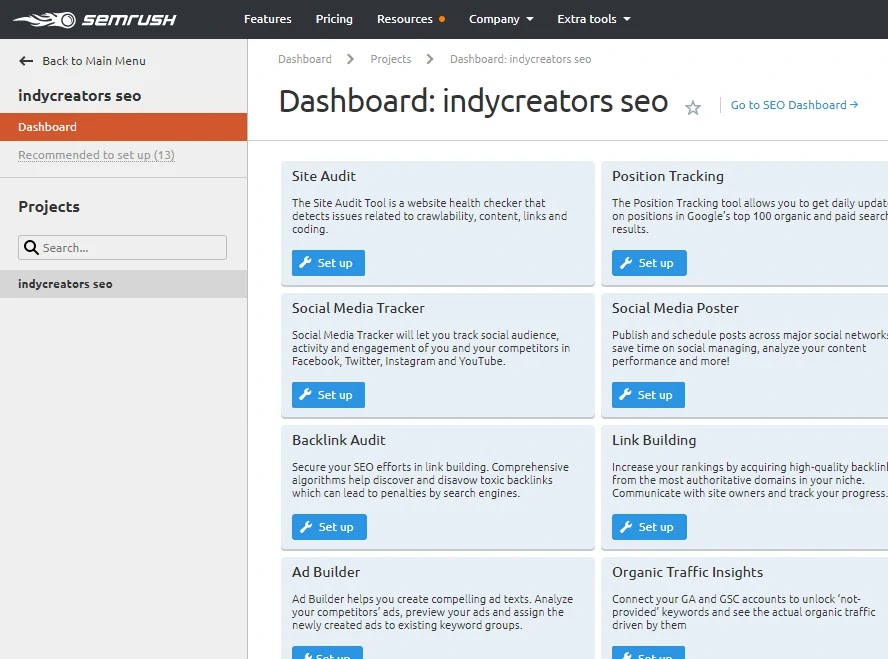Click the Social Media Poster title

(675, 308)
